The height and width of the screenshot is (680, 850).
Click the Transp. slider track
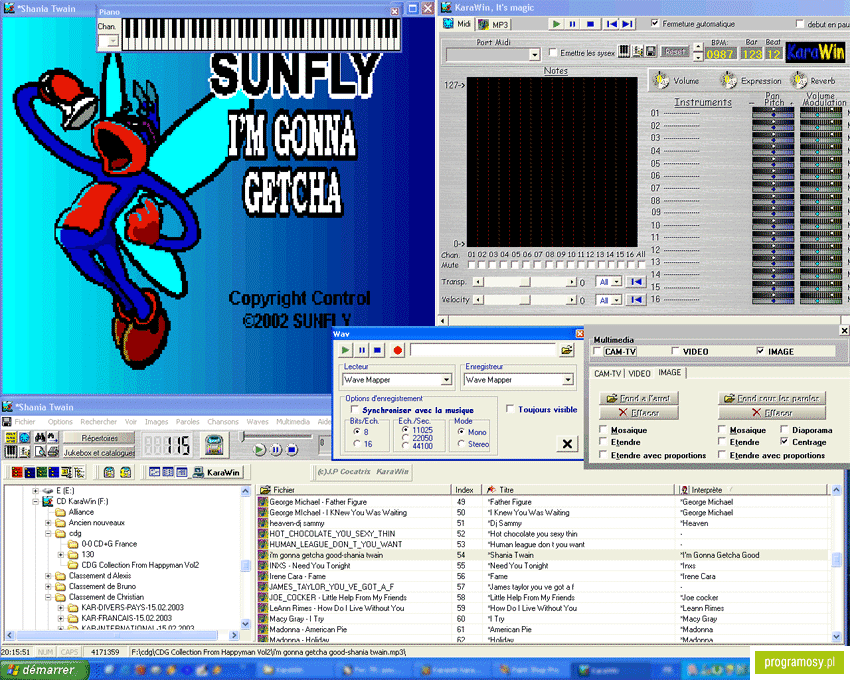(x=525, y=282)
